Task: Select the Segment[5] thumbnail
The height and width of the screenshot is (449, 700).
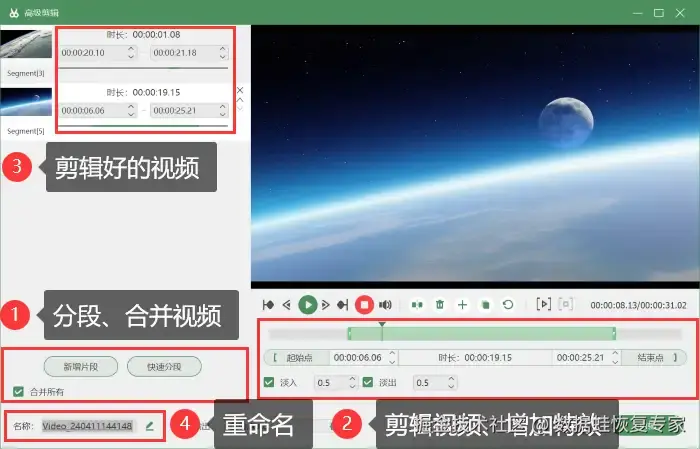Action: pos(26,102)
